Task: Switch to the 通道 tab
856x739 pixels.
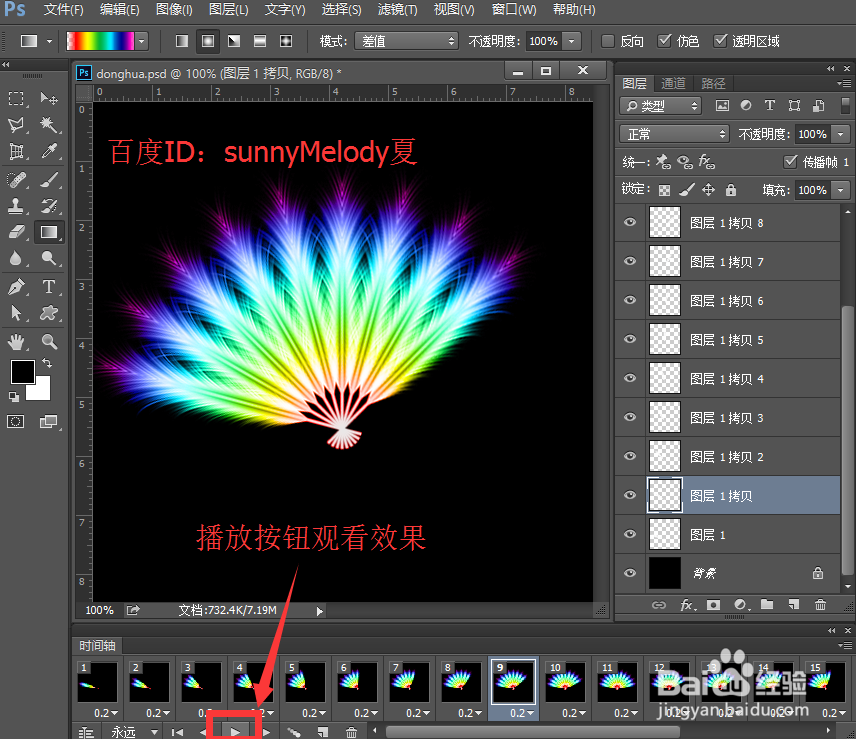Action: click(x=672, y=83)
